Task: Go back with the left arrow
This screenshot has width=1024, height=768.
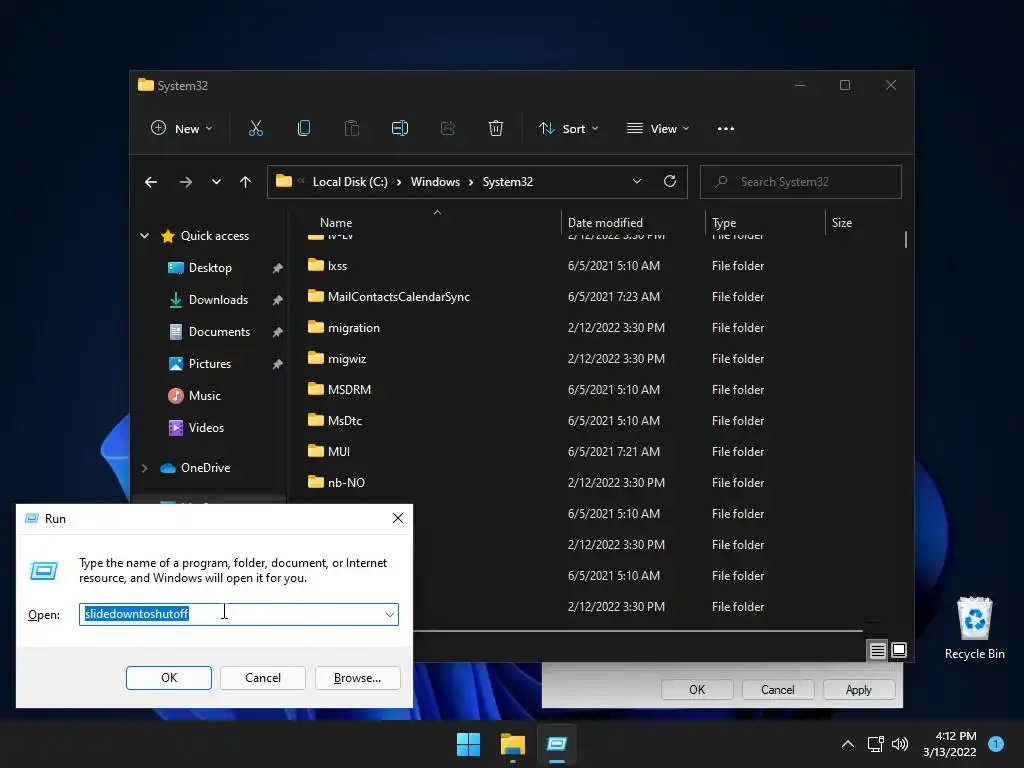Action: pyautogui.click(x=151, y=182)
